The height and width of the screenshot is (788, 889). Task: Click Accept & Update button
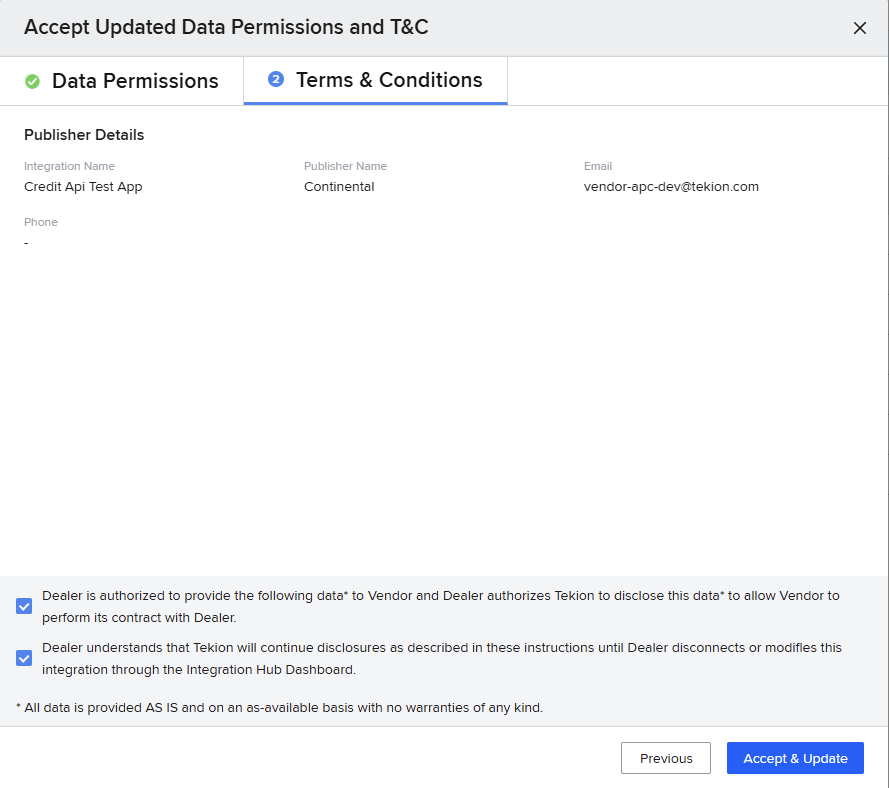coord(795,758)
